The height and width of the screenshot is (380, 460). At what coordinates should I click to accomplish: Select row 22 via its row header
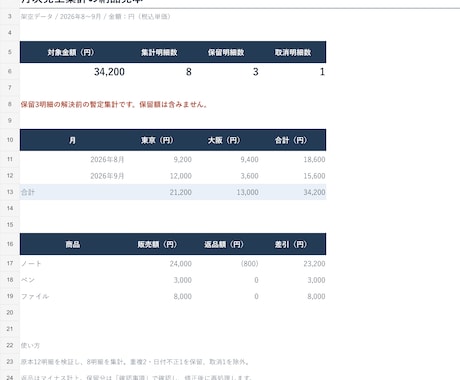click(x=10, y=345)
